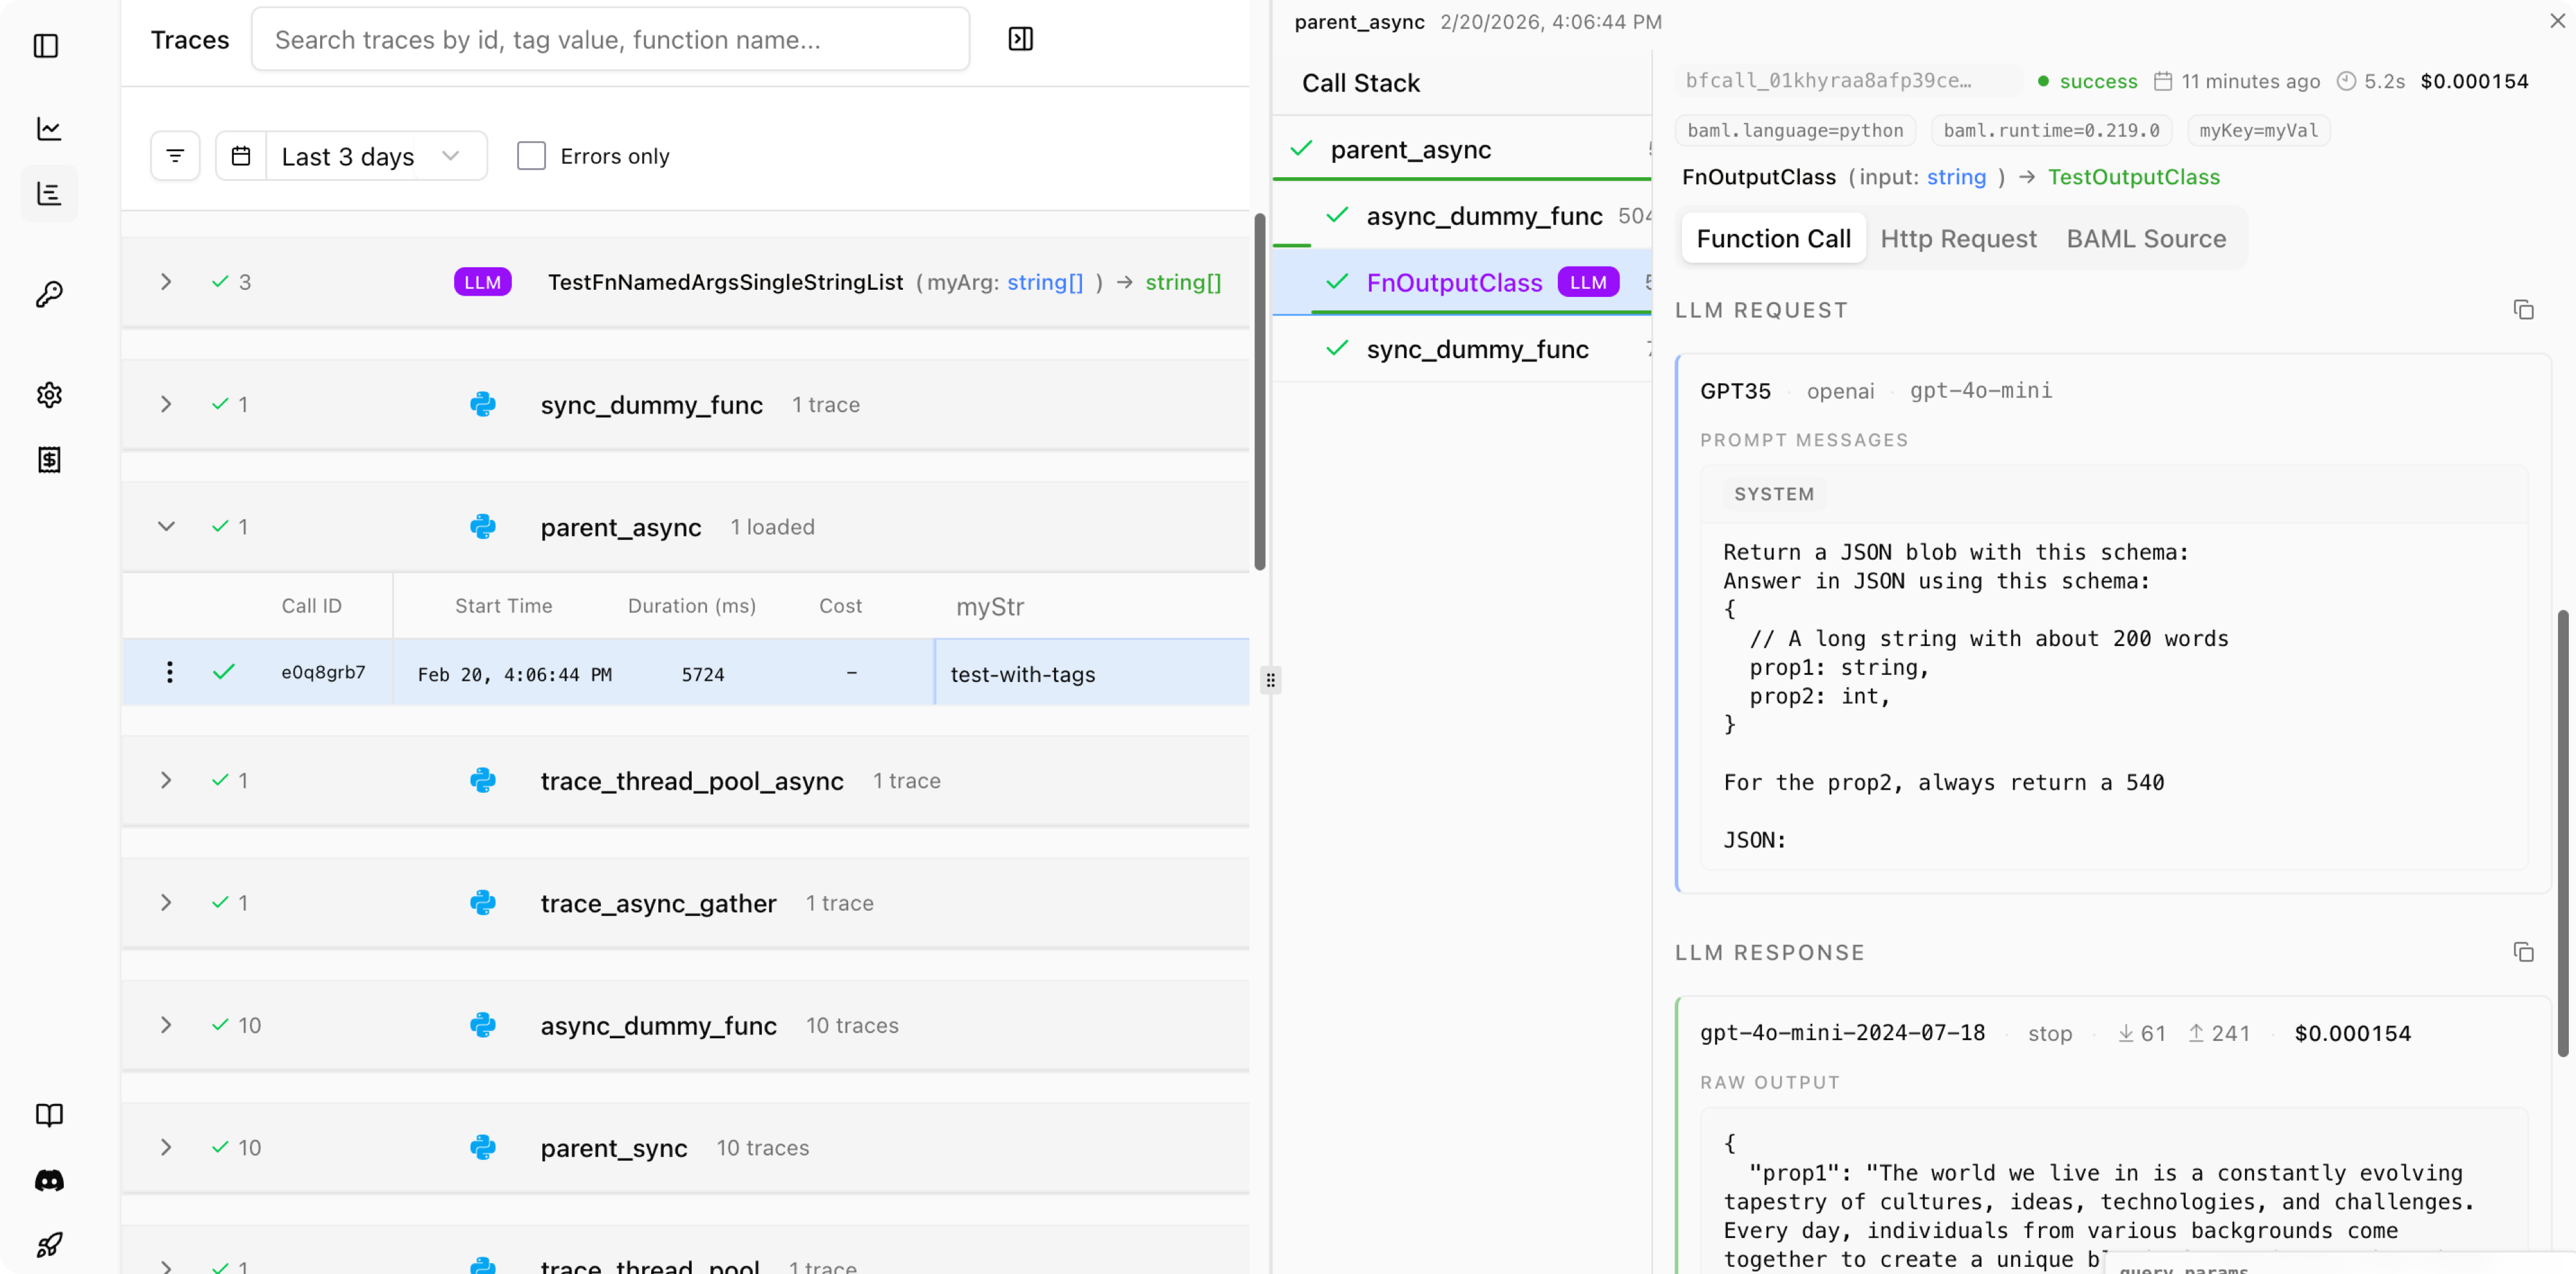Toggle the left sidebar panel icon
Image resolution: width=2576 pixels, height=1274 pixels.
(x=47, y=46)
